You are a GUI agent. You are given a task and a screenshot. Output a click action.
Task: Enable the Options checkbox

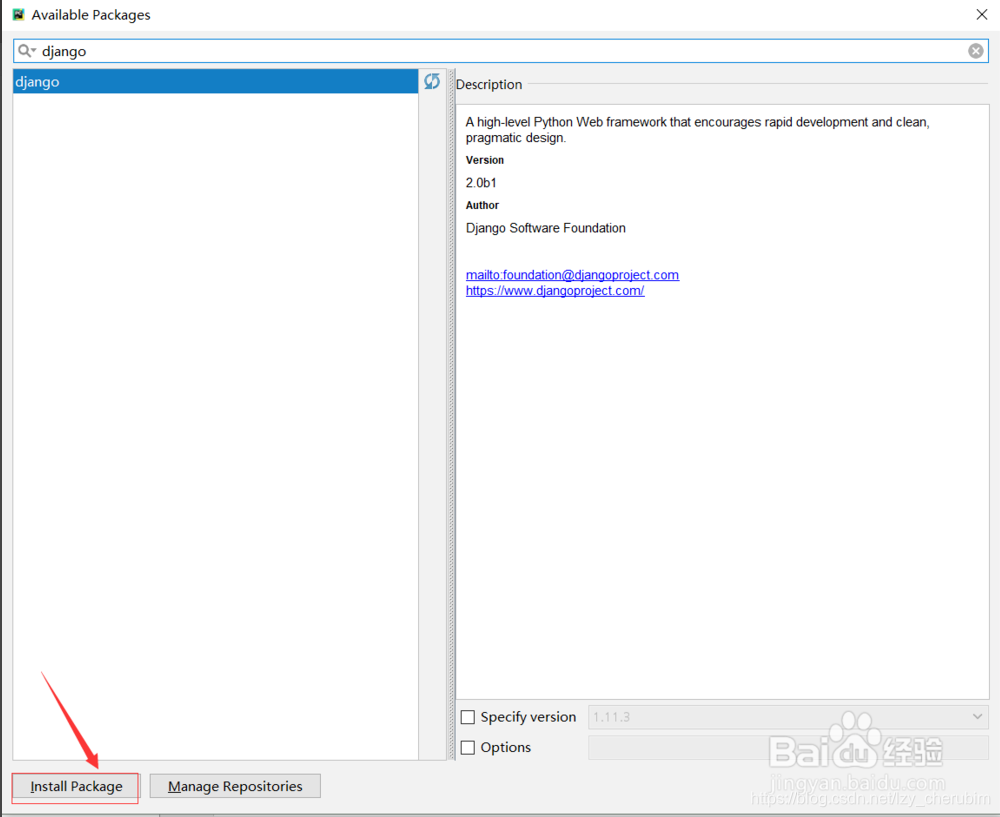[x=467, y=747]
